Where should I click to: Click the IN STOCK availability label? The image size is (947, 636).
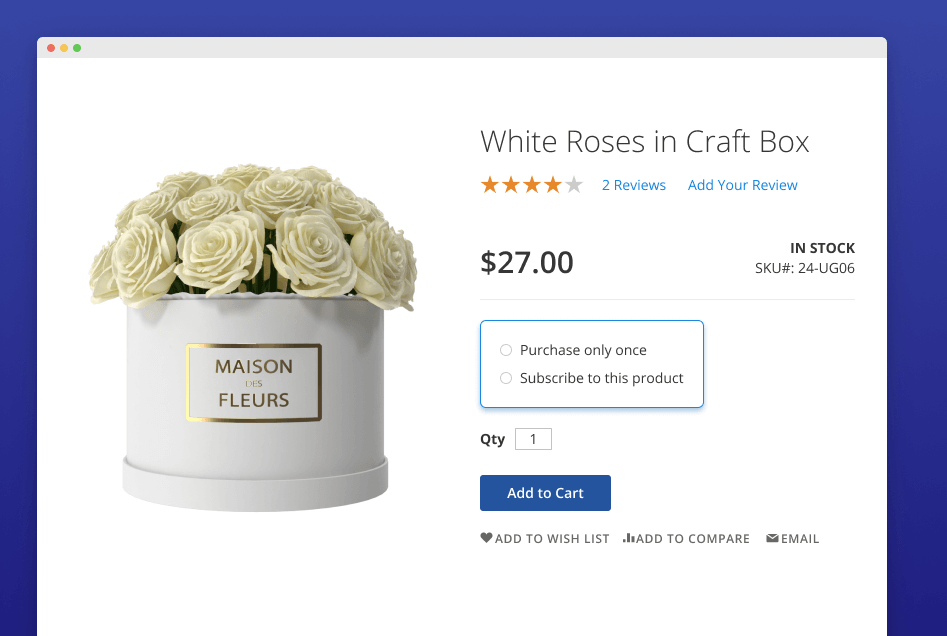822,248
